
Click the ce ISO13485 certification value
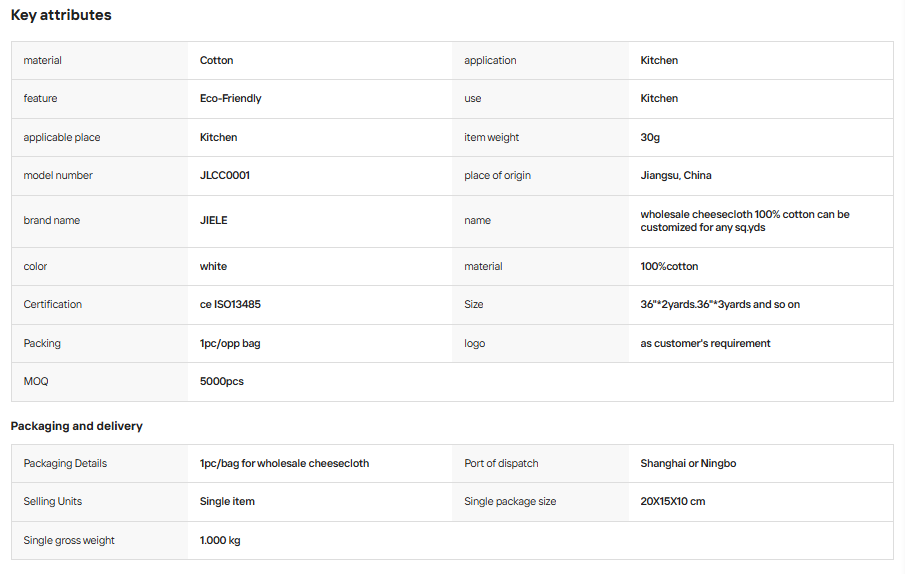coord(230,305)
